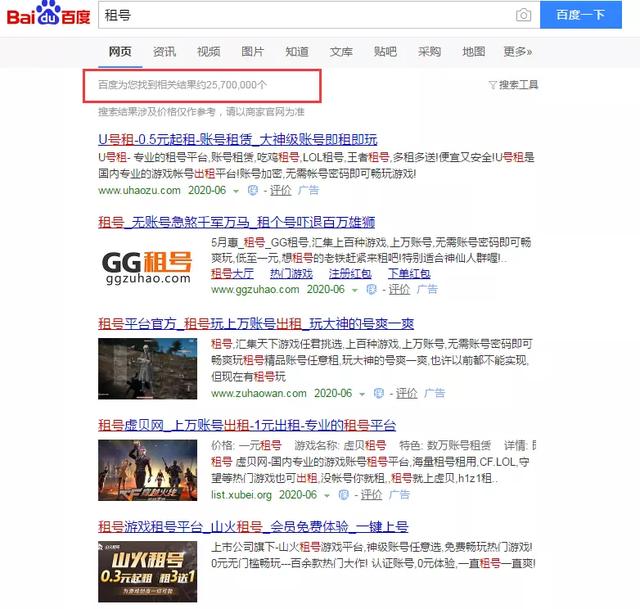Expand dropdown arrow after www.uhaozu.com date
The height and width of the screenshot is (609, 640).
237,190
